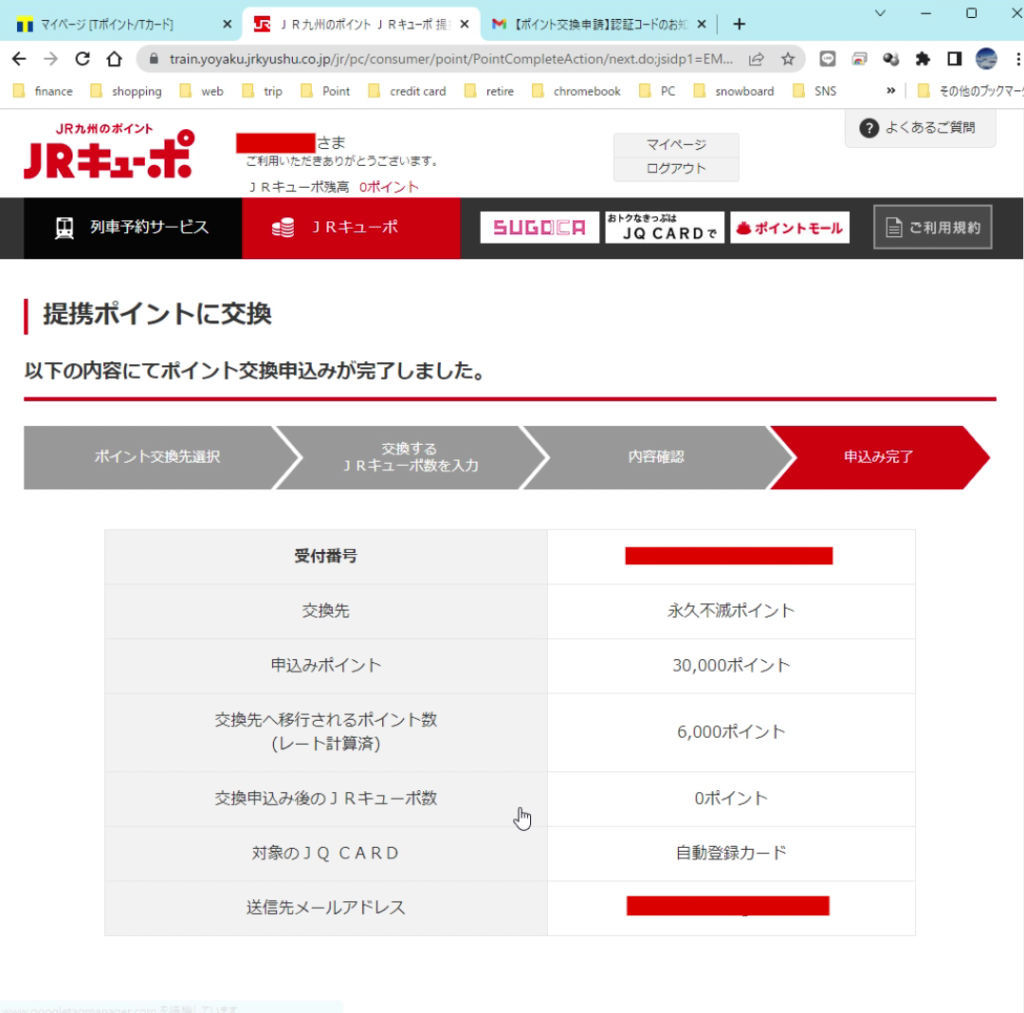Click the 30,000ポイント value
1024x1013 pixels.
pos(731,666)
